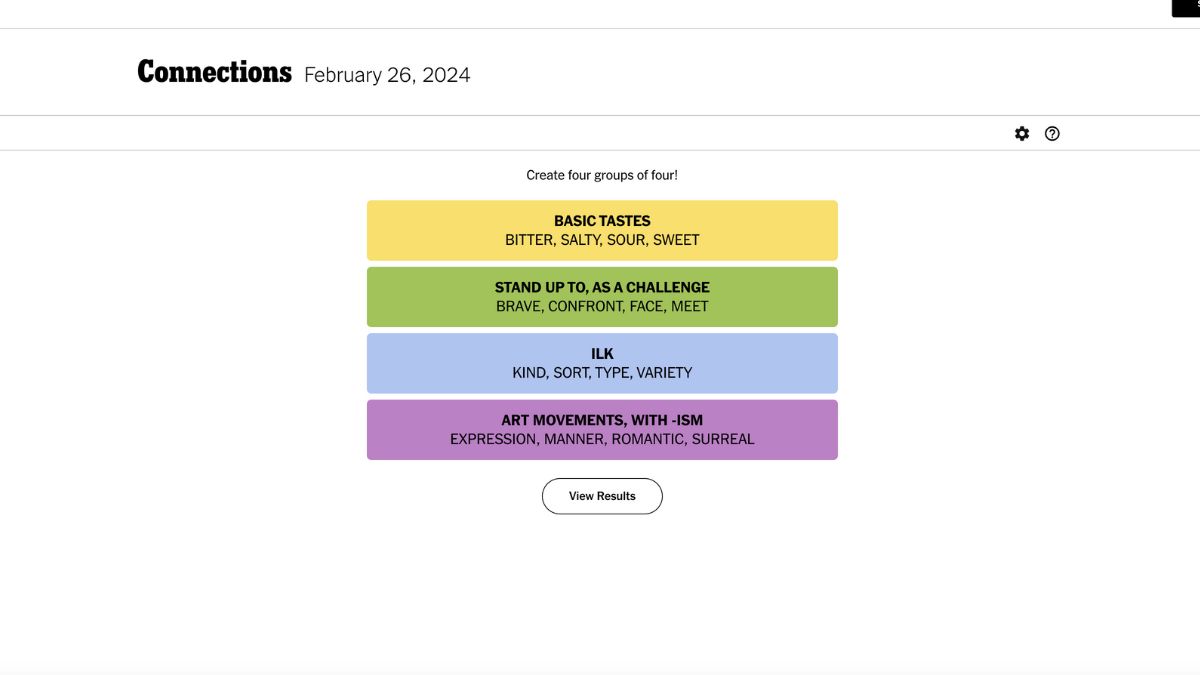
Task: Click the View Results button
Action: pyautogui.click(x=602, y=496)
